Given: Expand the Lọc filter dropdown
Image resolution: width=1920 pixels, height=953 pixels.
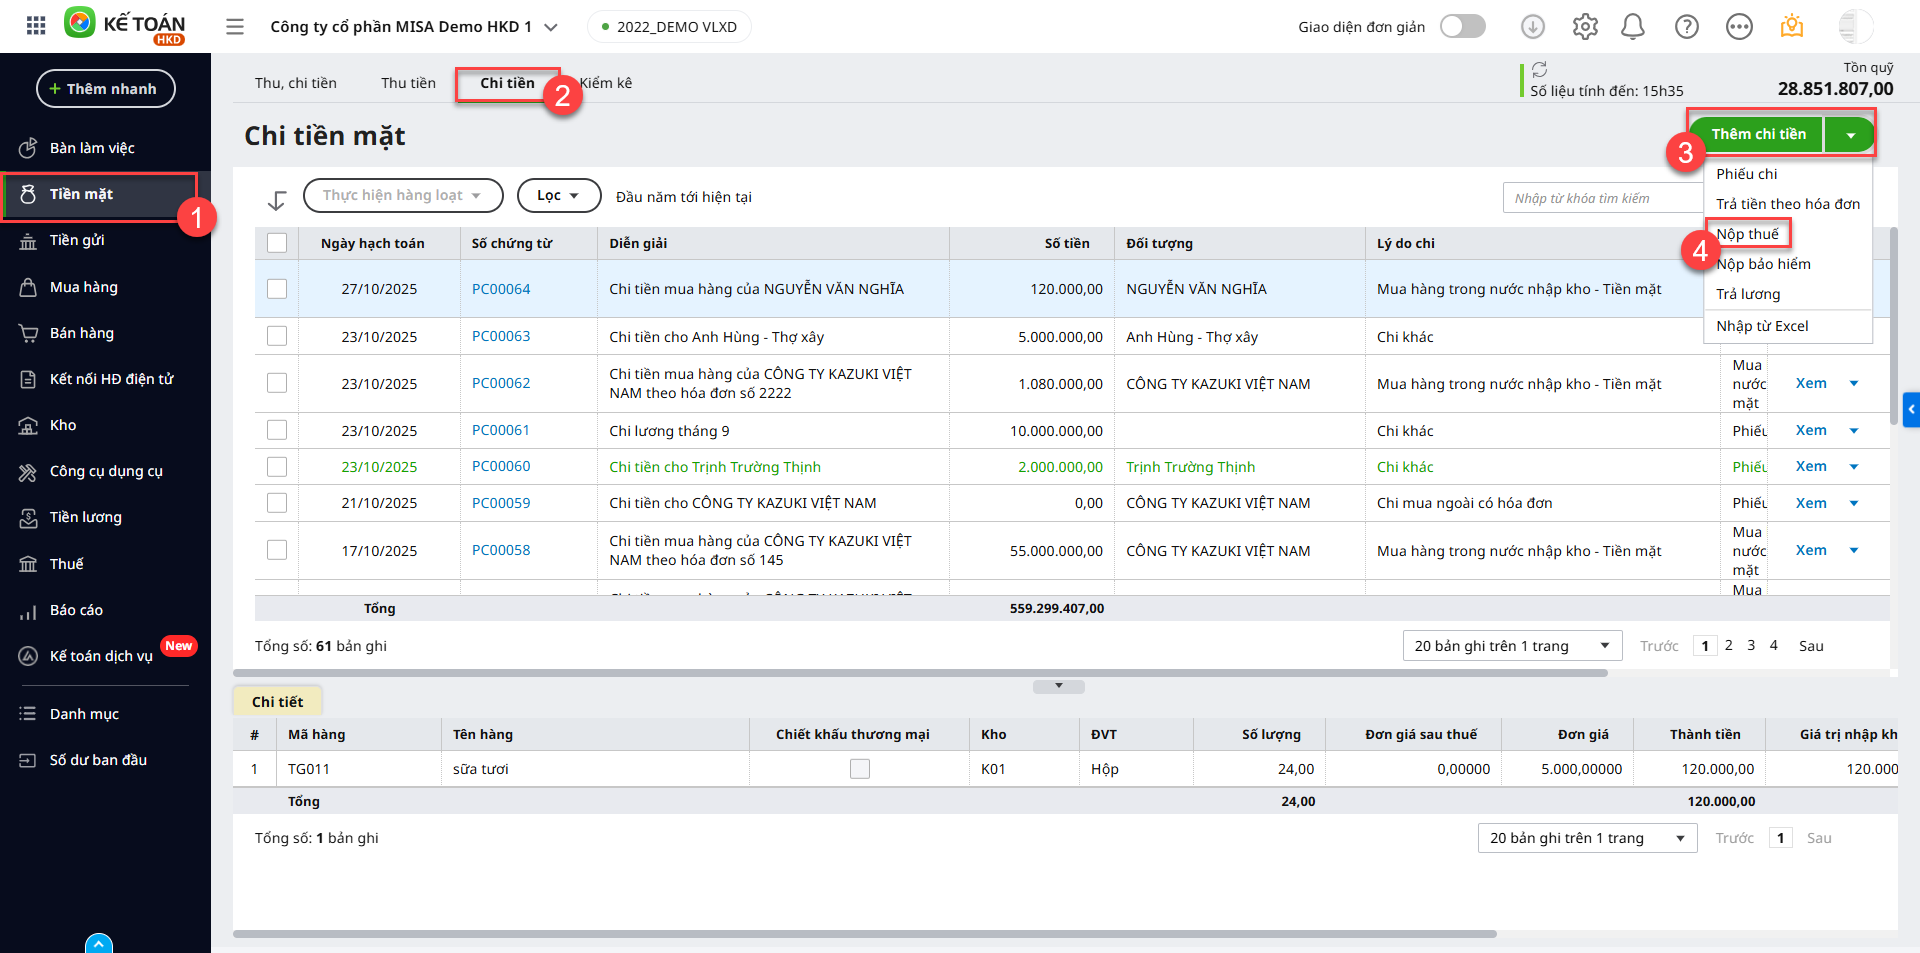Looking at the screenshot, I should (x=558, y=196).
